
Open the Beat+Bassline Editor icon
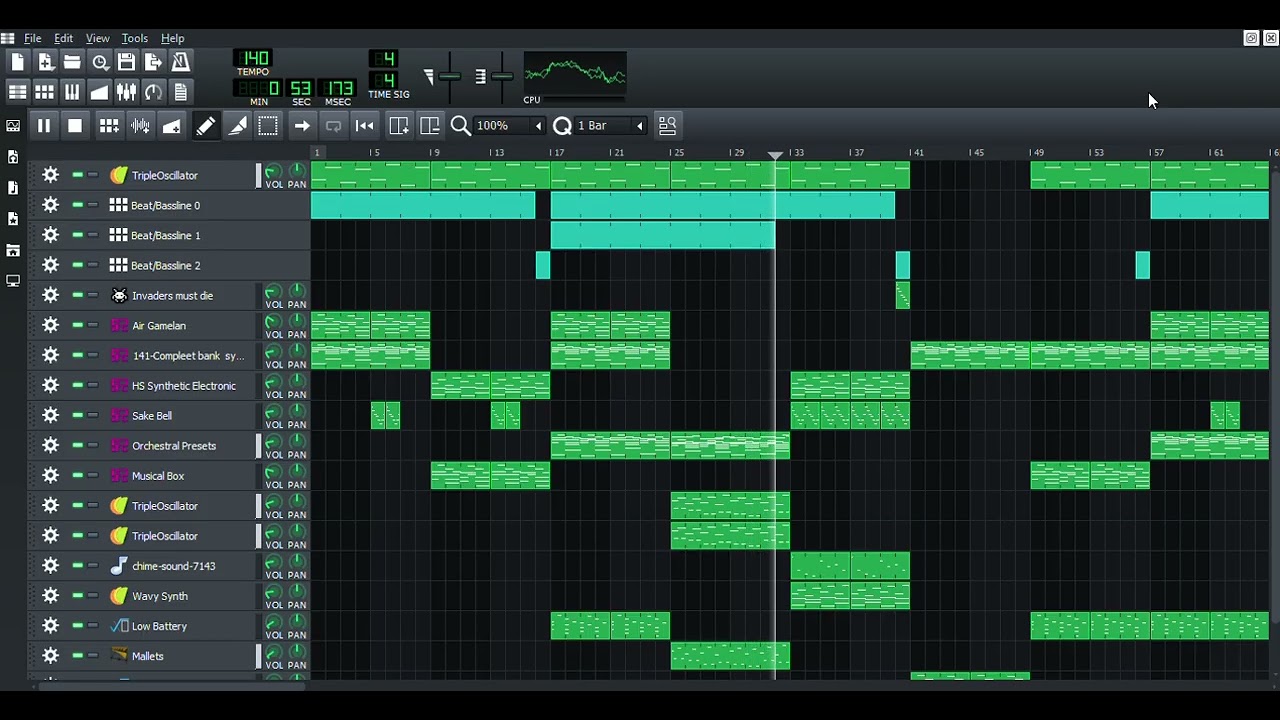click(x=45, y=92)
